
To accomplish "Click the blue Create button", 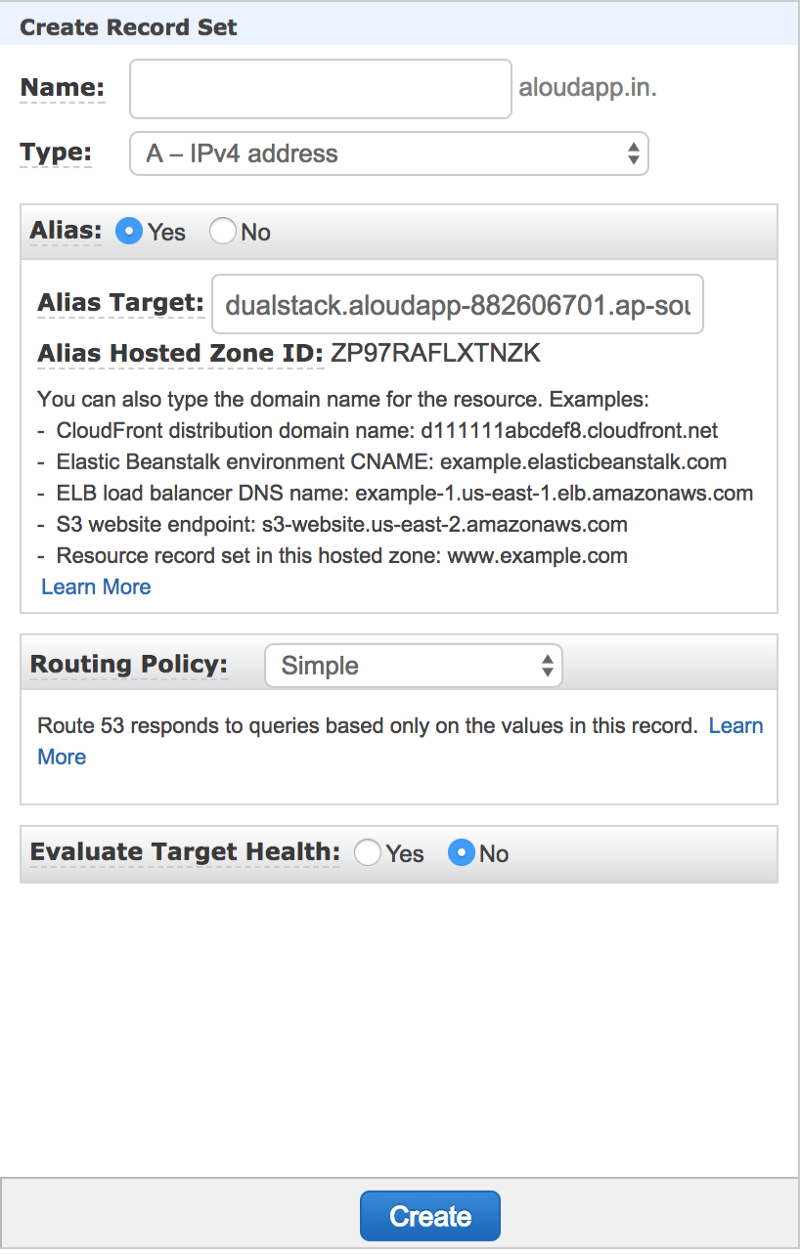I will 430,1216.
